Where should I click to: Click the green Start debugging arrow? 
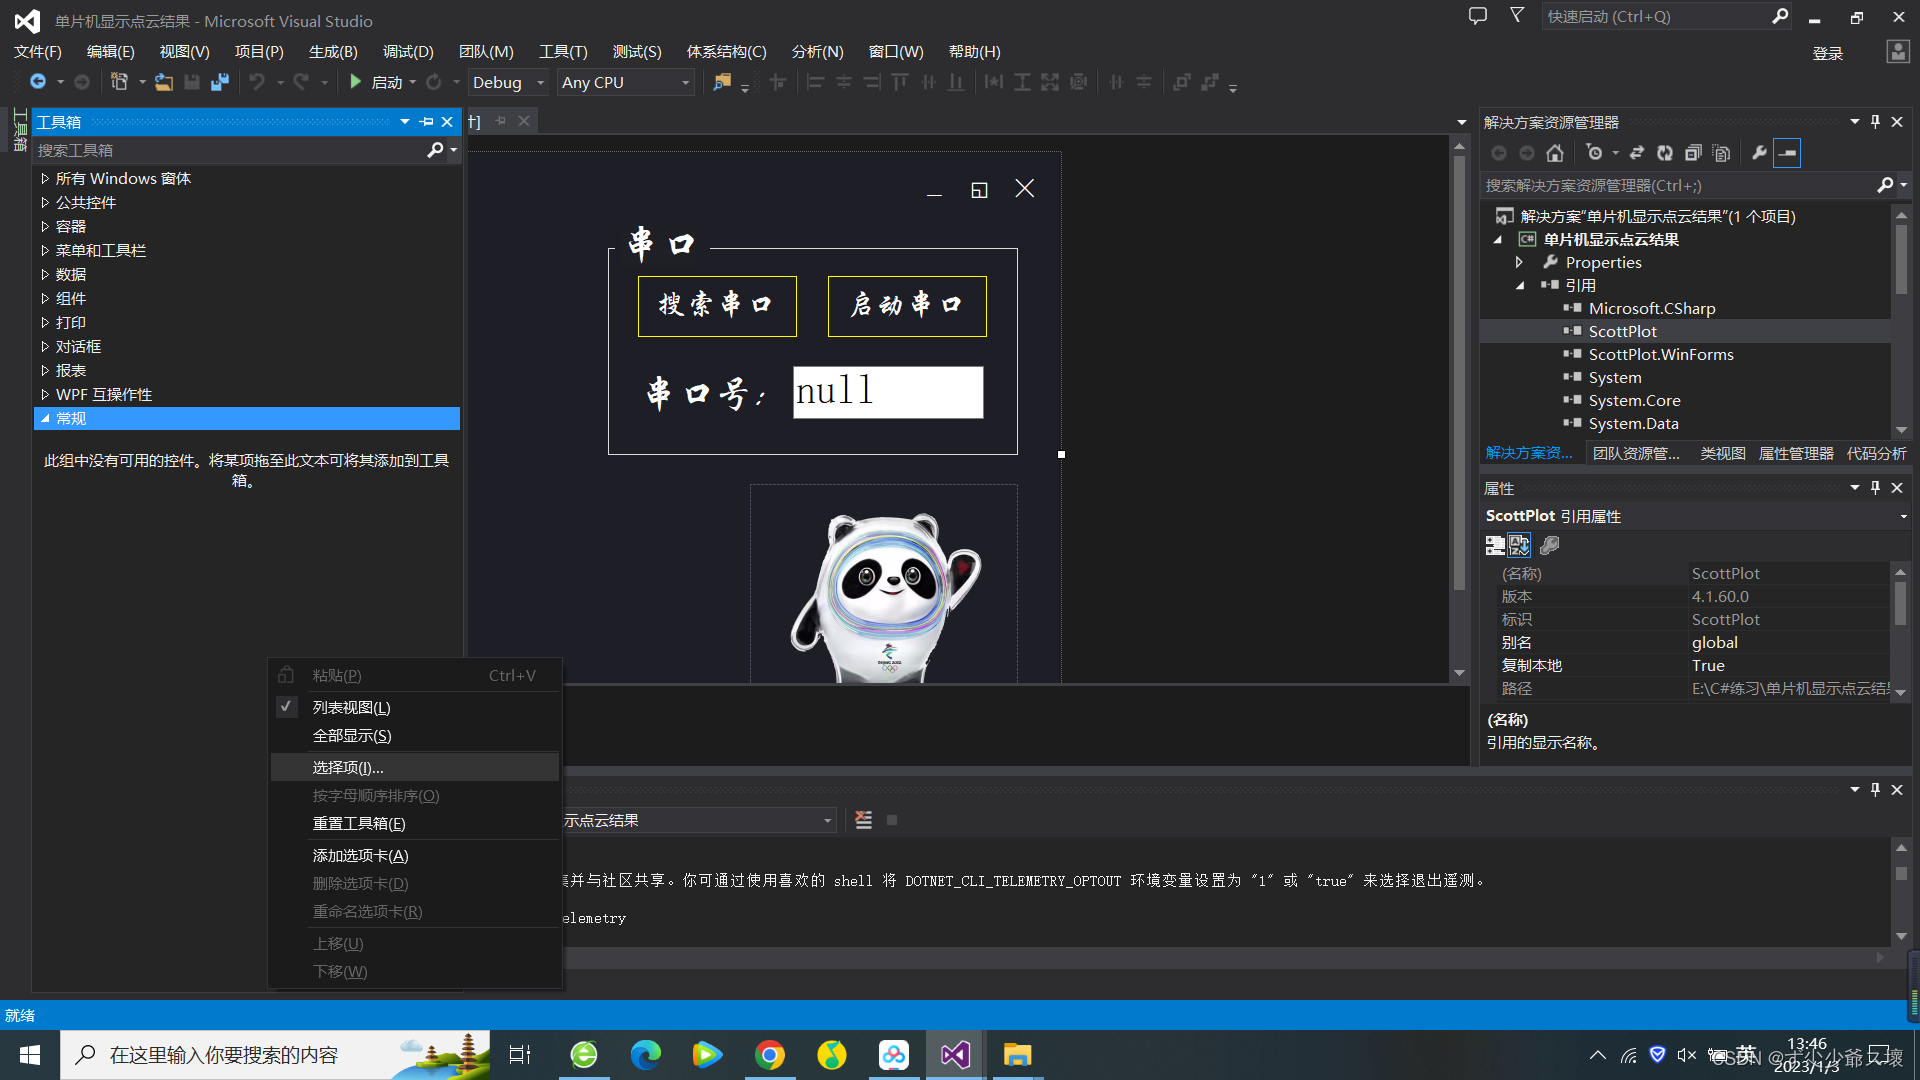point(355,82)
